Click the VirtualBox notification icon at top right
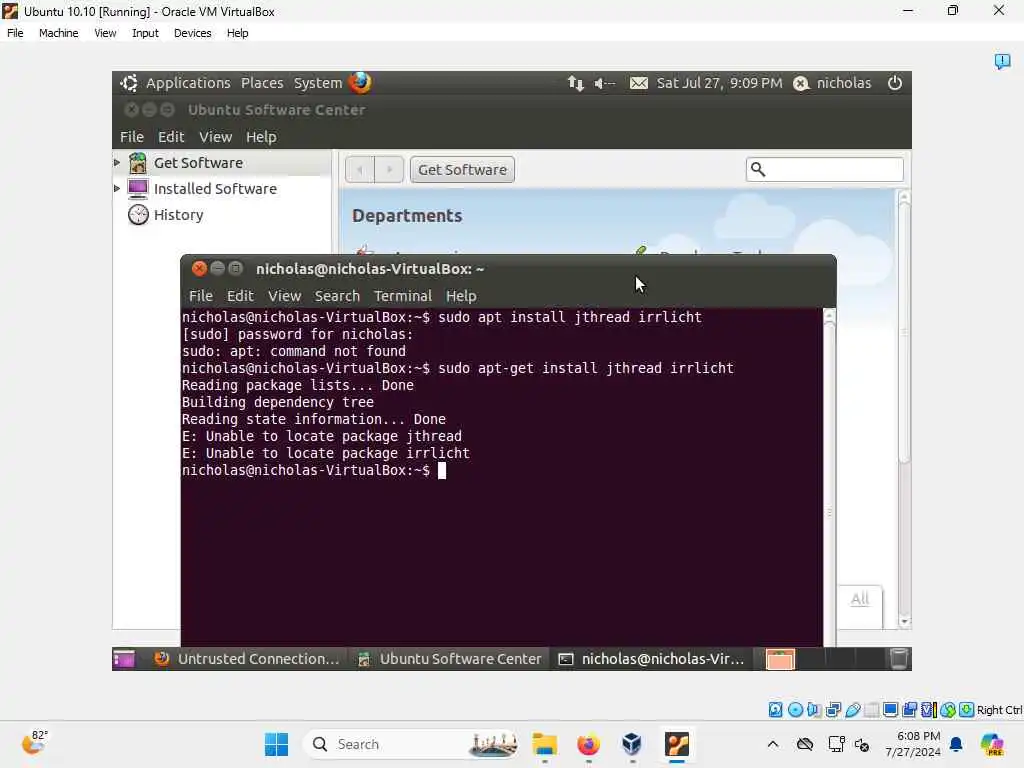The image size is (1024, 768). point(1002,61)
